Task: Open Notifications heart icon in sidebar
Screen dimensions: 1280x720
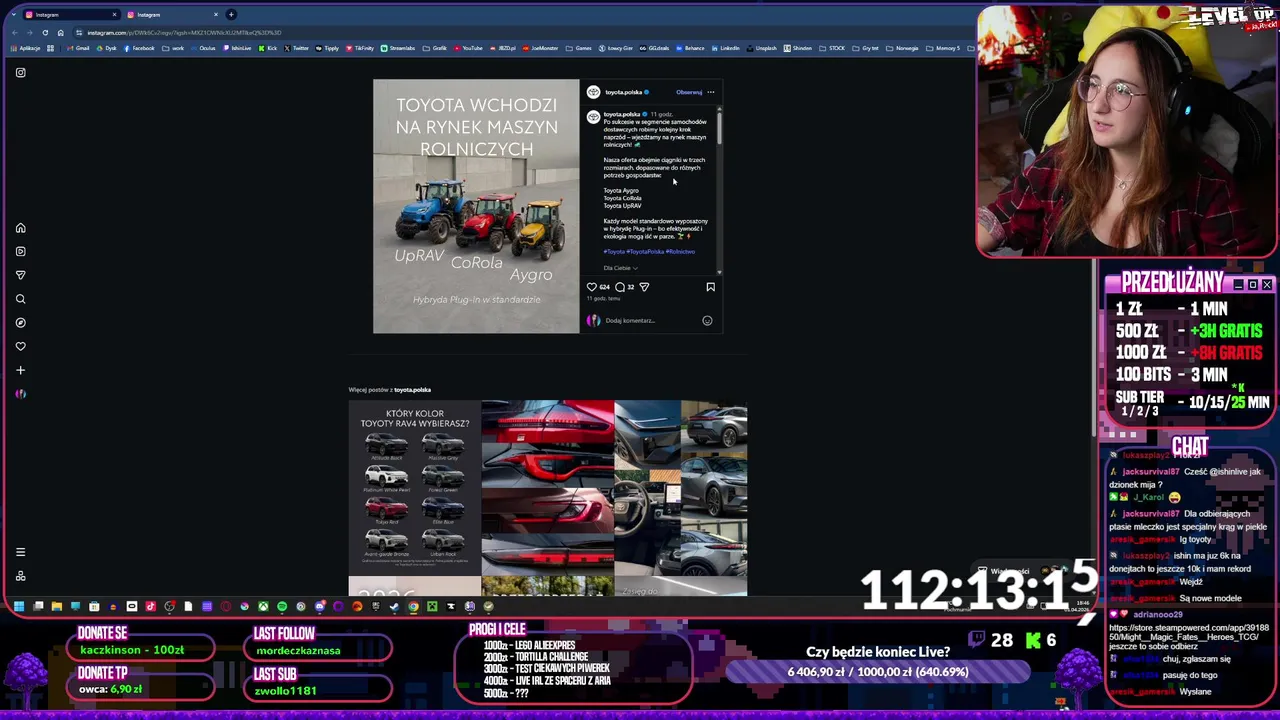Action: pos(20,346)
